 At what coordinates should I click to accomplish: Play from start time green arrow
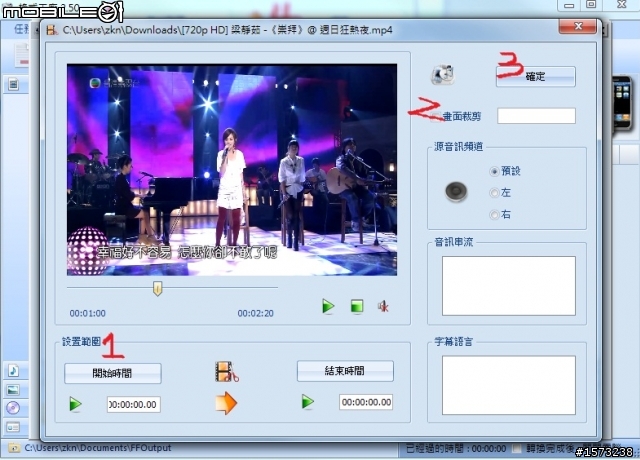(76, 404)
